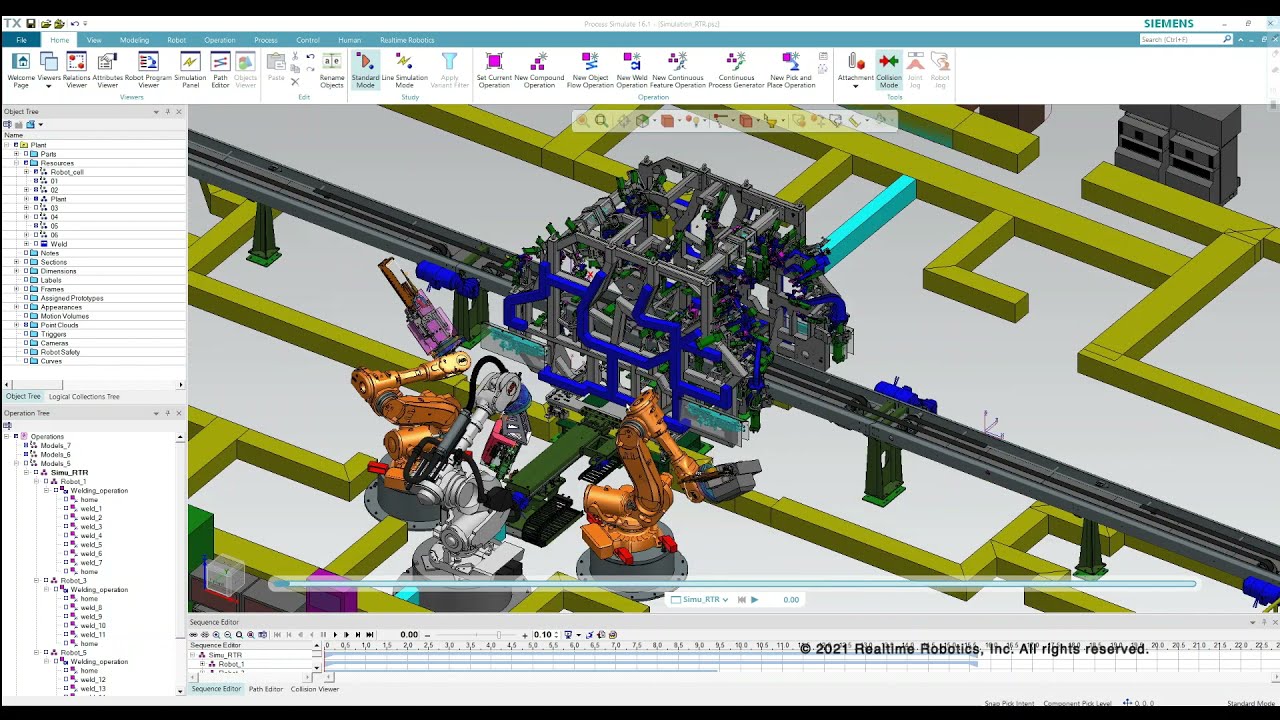Screen dimensions: 1280x720
Task: Open the Relations Viewer
Action: [x=76, y=70]
